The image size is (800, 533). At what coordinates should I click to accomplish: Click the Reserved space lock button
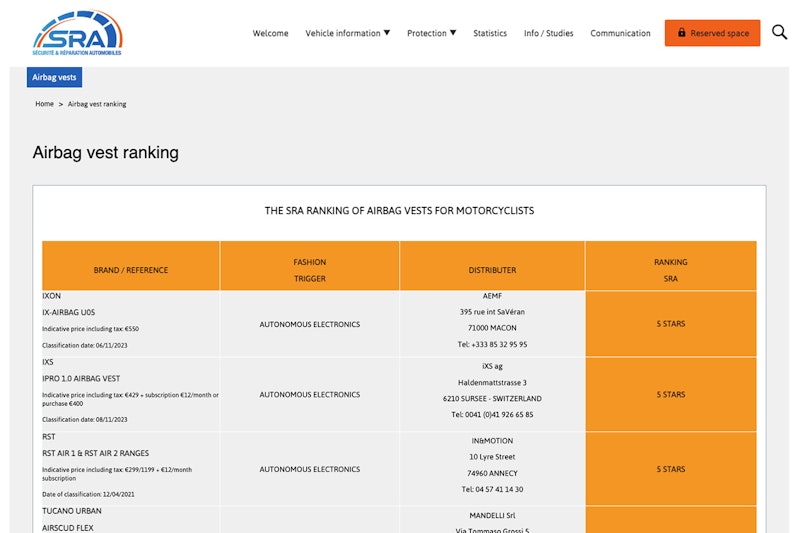tap(712, 33)
